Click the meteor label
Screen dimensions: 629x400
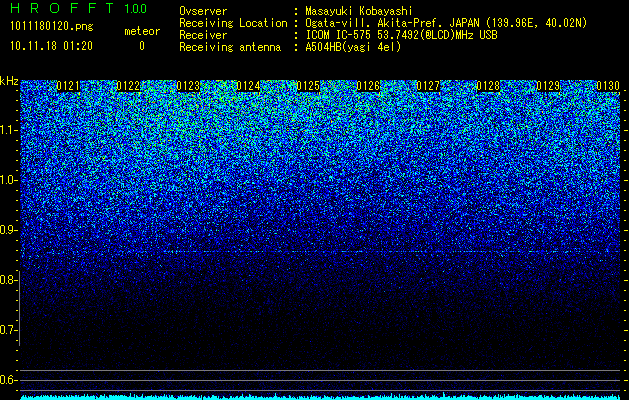click(142, 31)
